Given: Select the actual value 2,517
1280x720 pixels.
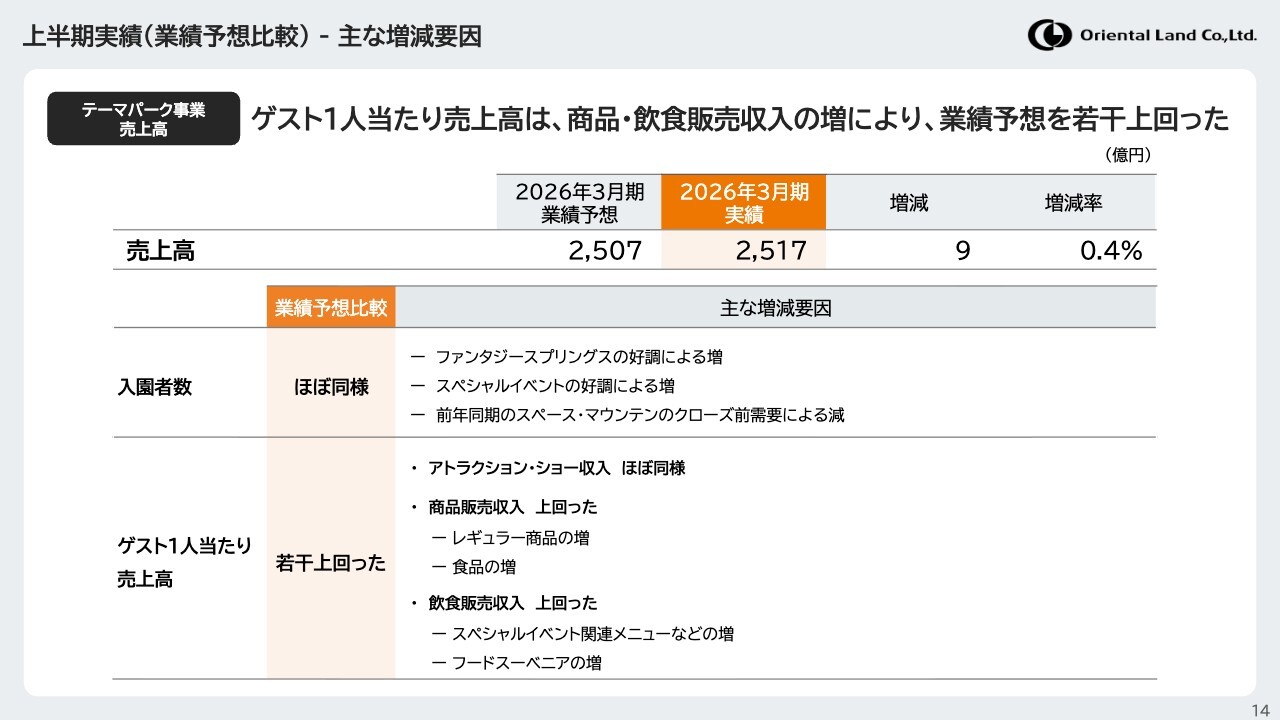Looking at the screenshot, I should coord(770,251).
